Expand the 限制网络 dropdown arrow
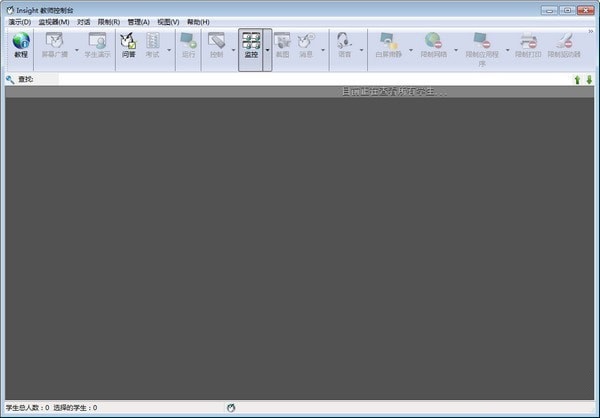The image size is (600, 418). point(456,50)
